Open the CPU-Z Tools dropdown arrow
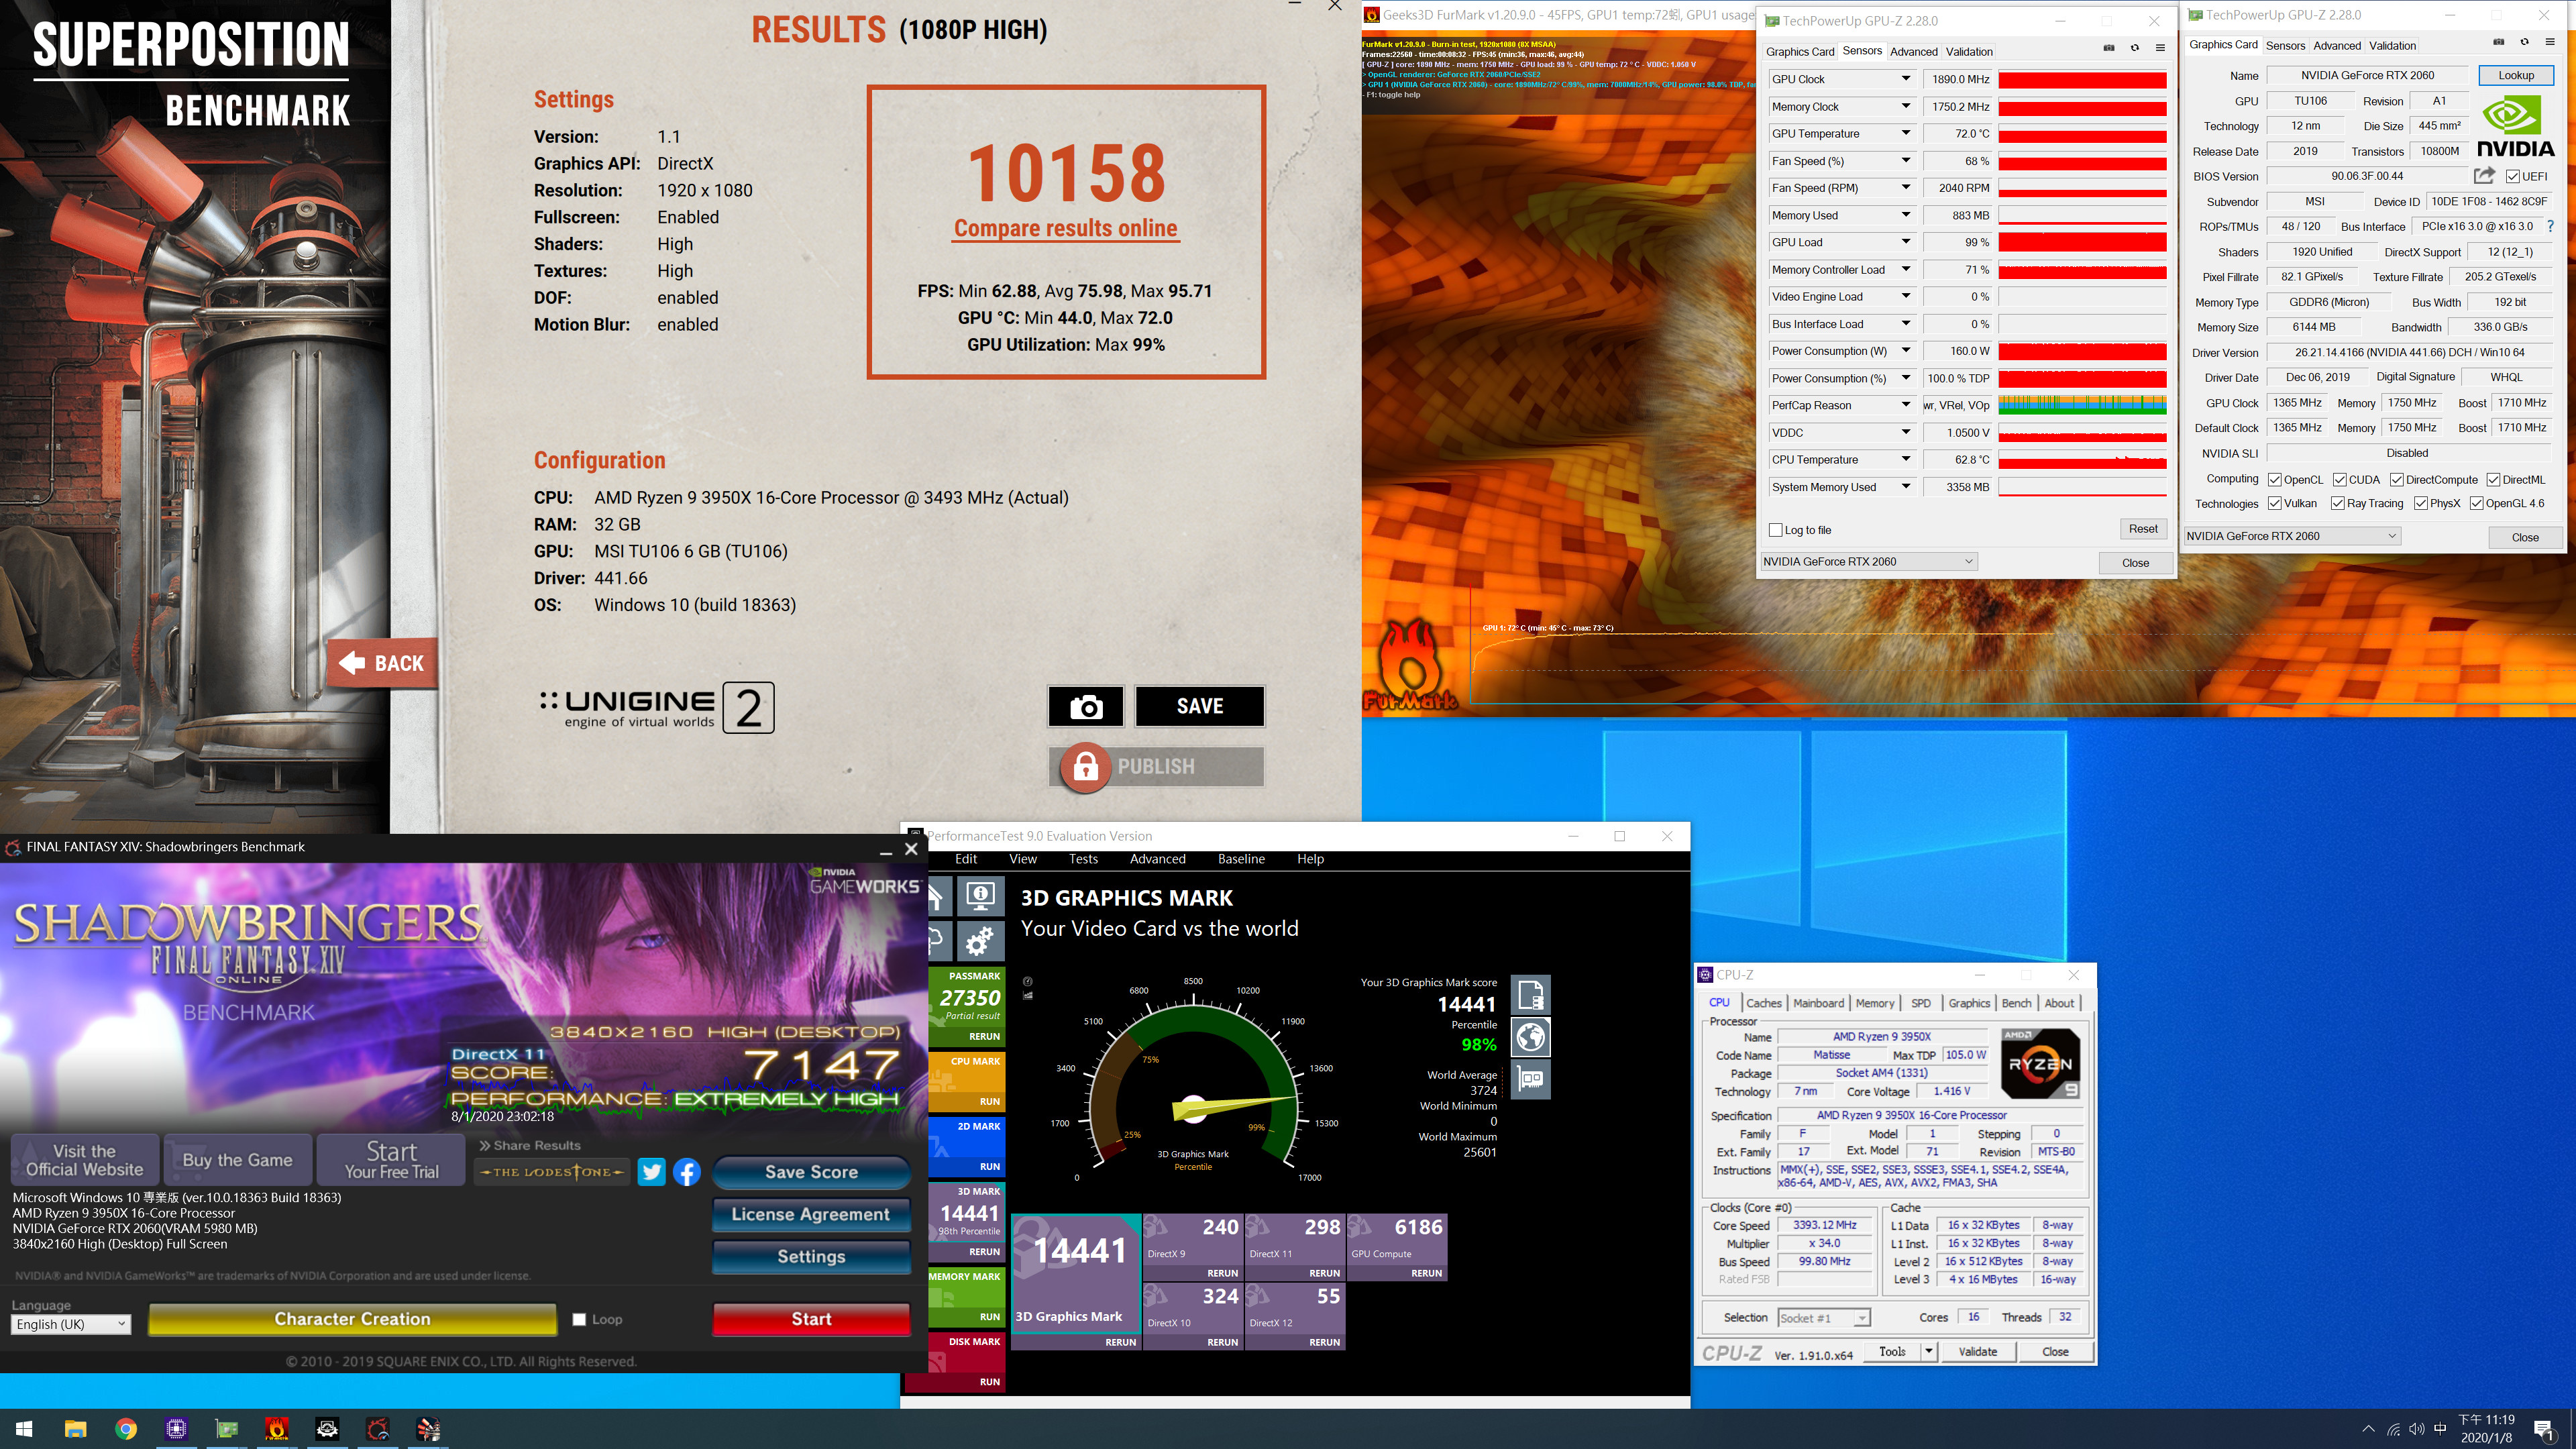Screen dimensions: 2576x1449 click(x=1929, y=1352)
